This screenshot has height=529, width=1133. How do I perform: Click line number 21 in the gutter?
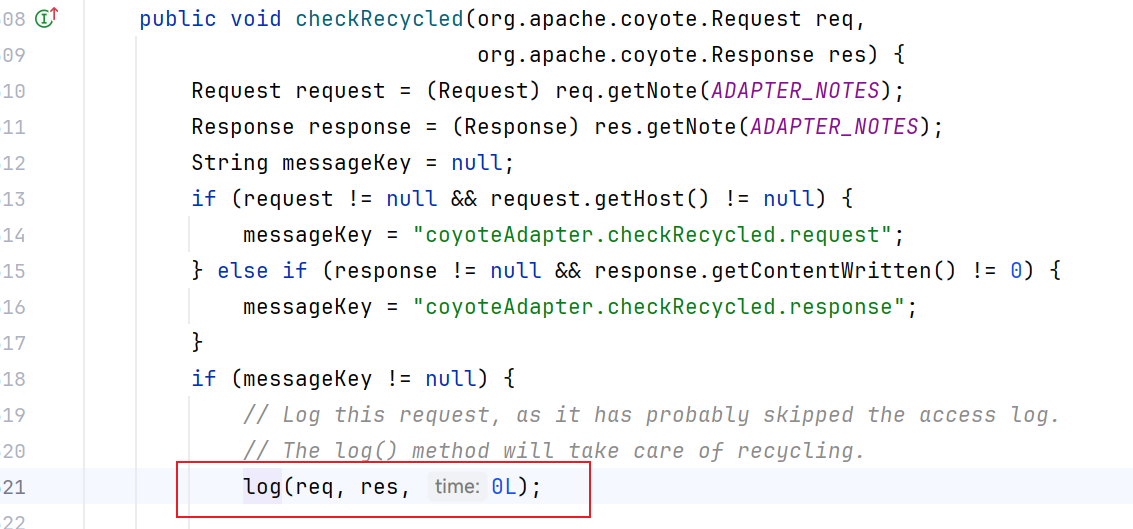pos(14,487)
